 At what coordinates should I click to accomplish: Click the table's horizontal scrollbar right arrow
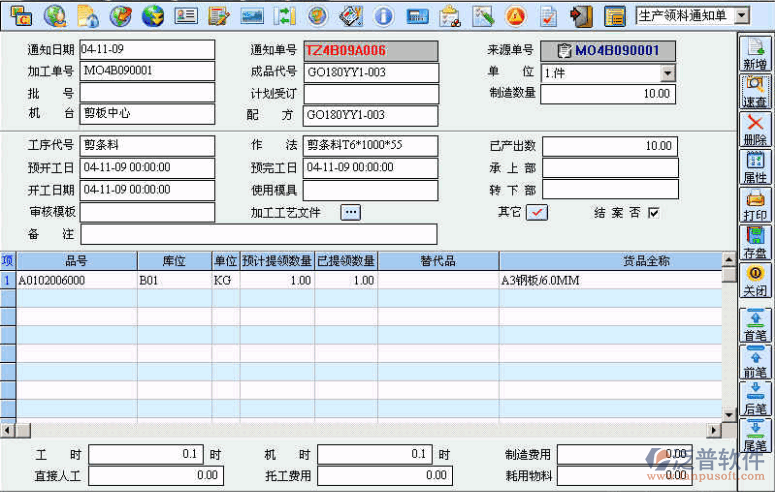tap(714, 430)
